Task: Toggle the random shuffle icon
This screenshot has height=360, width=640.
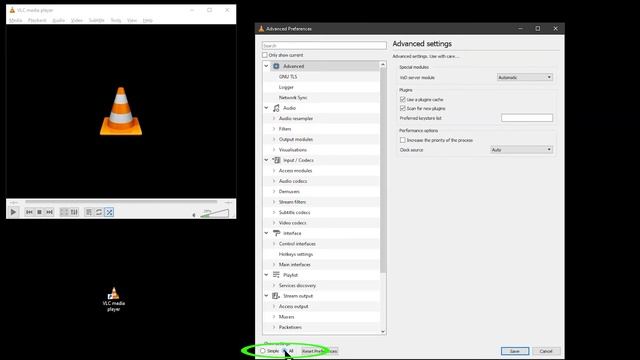Action: tap(109, 212)
